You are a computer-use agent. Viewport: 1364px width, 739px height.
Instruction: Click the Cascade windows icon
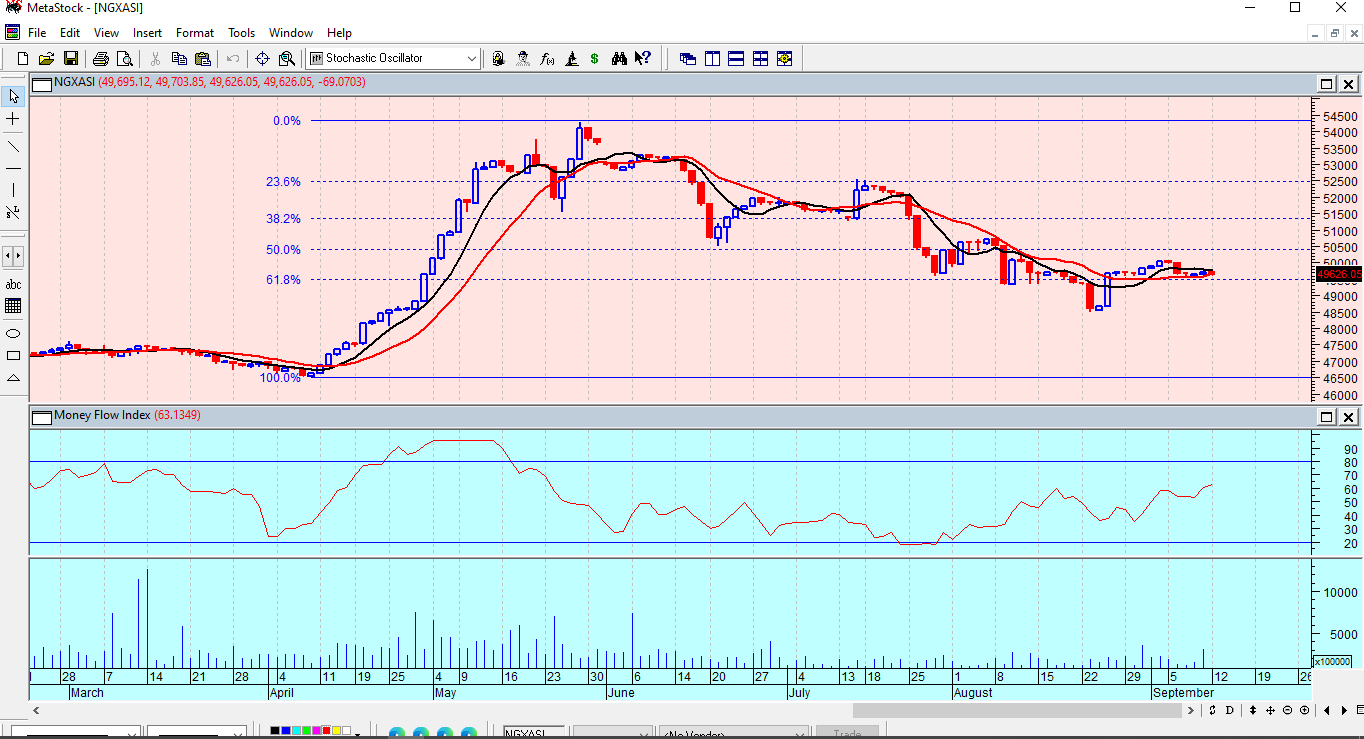click(688, 58)
